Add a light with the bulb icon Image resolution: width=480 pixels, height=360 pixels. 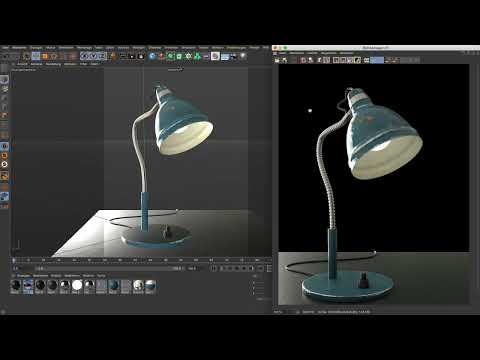[x=243, y=56]
